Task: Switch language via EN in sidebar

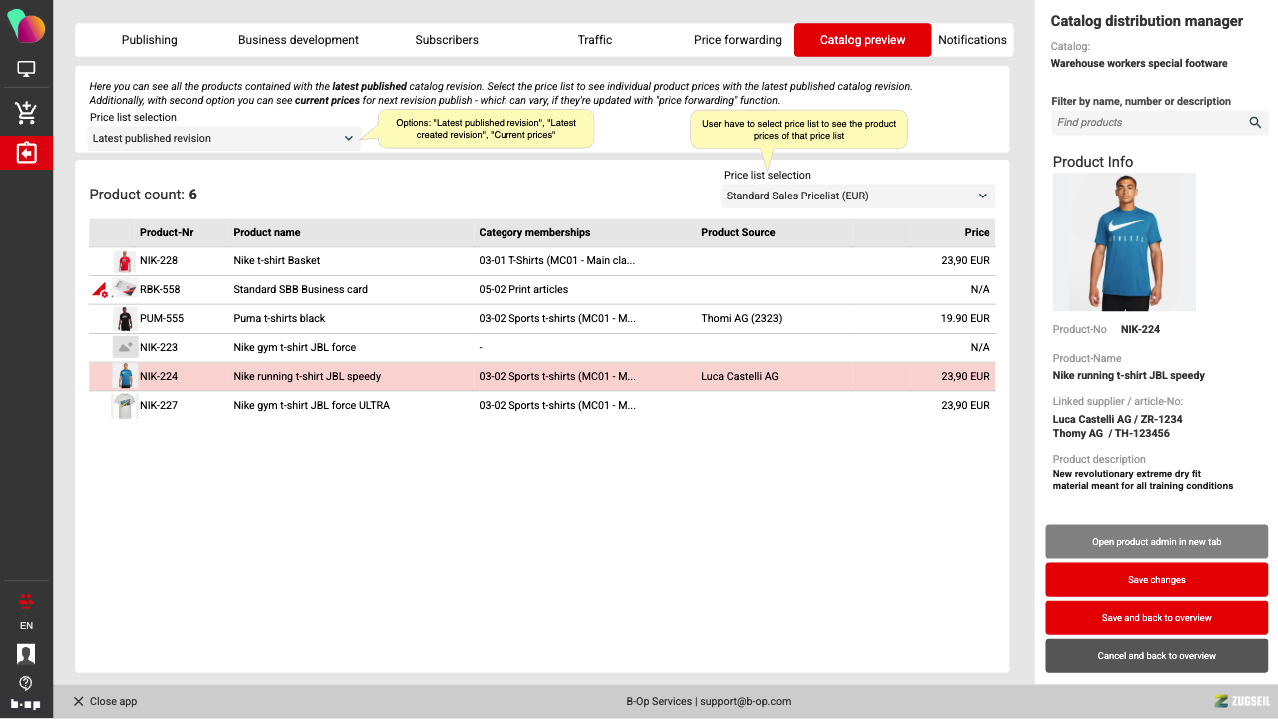Action: point(26,626)
